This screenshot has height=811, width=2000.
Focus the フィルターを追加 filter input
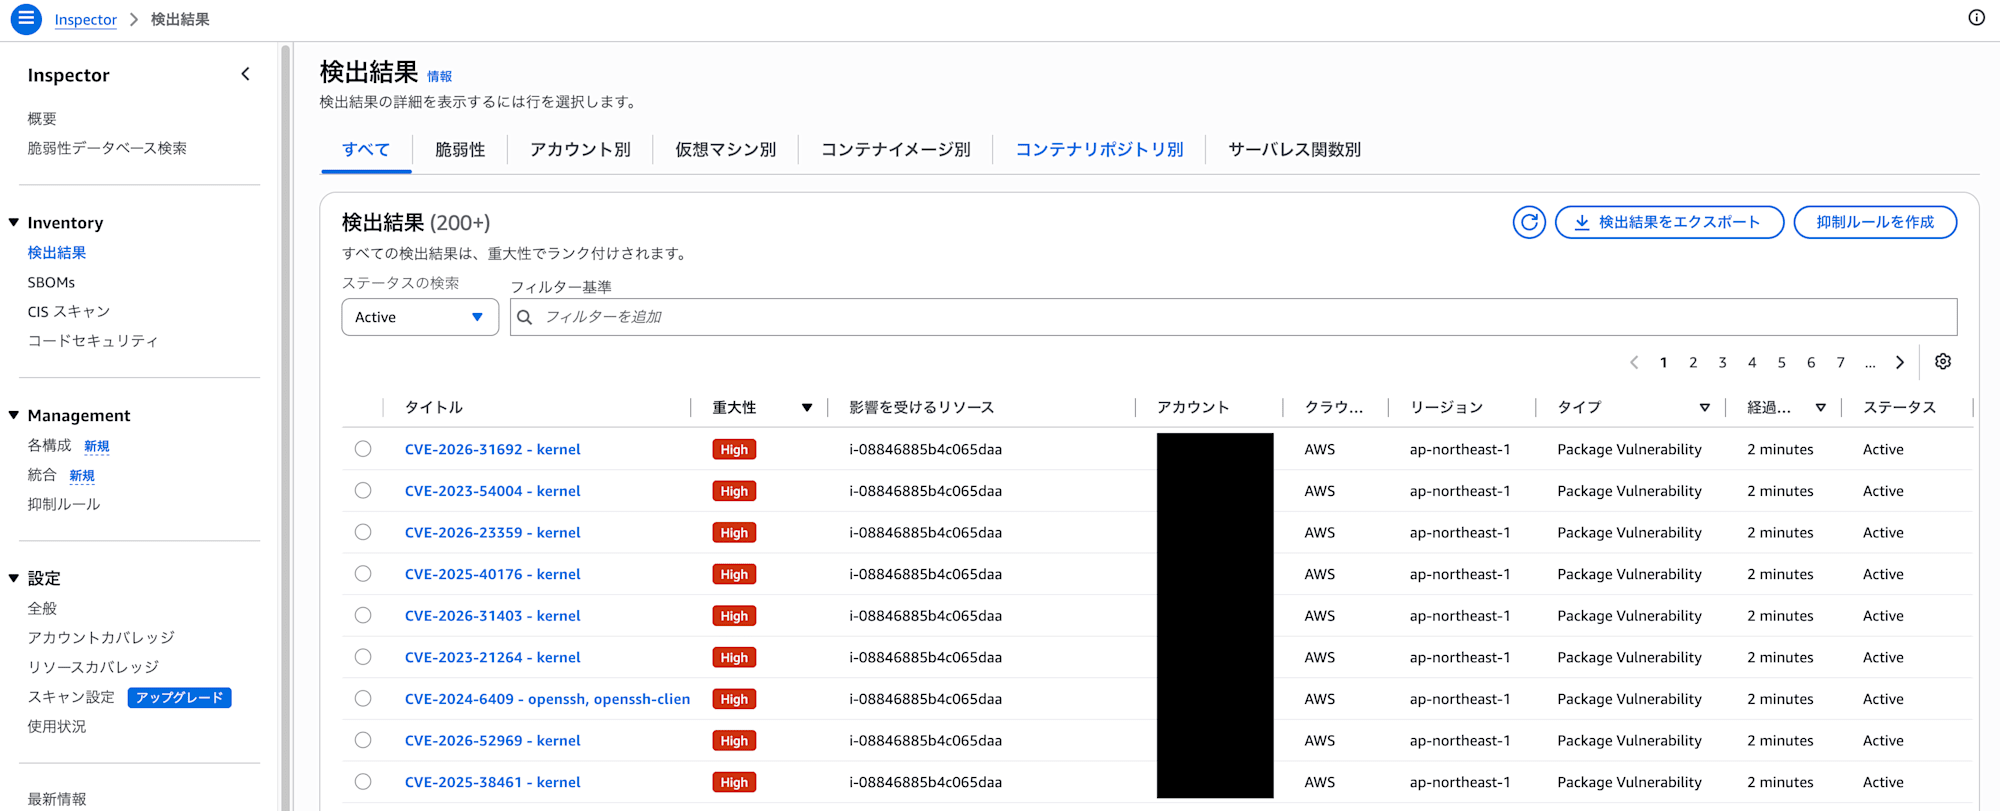coord(1233,317)
